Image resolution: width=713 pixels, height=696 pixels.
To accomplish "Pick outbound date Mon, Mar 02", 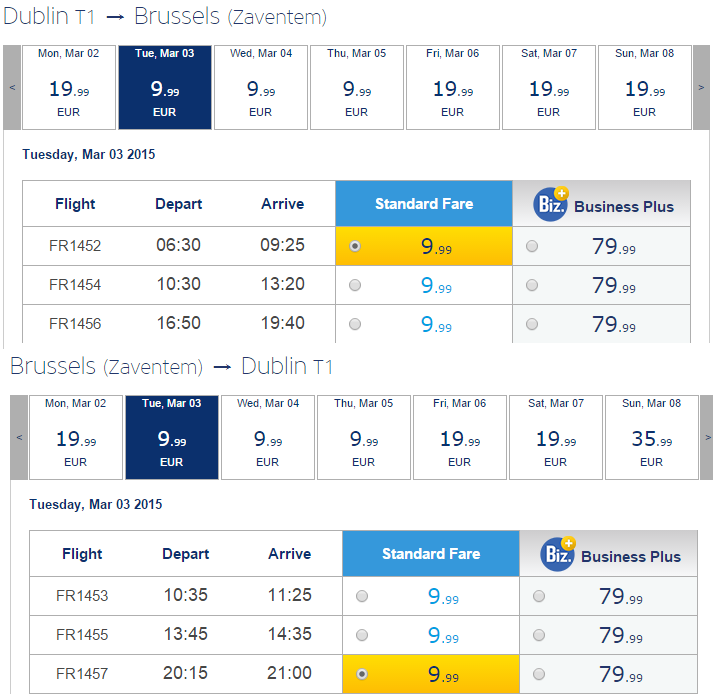I will pyautogui.click(x=69, y=87).
